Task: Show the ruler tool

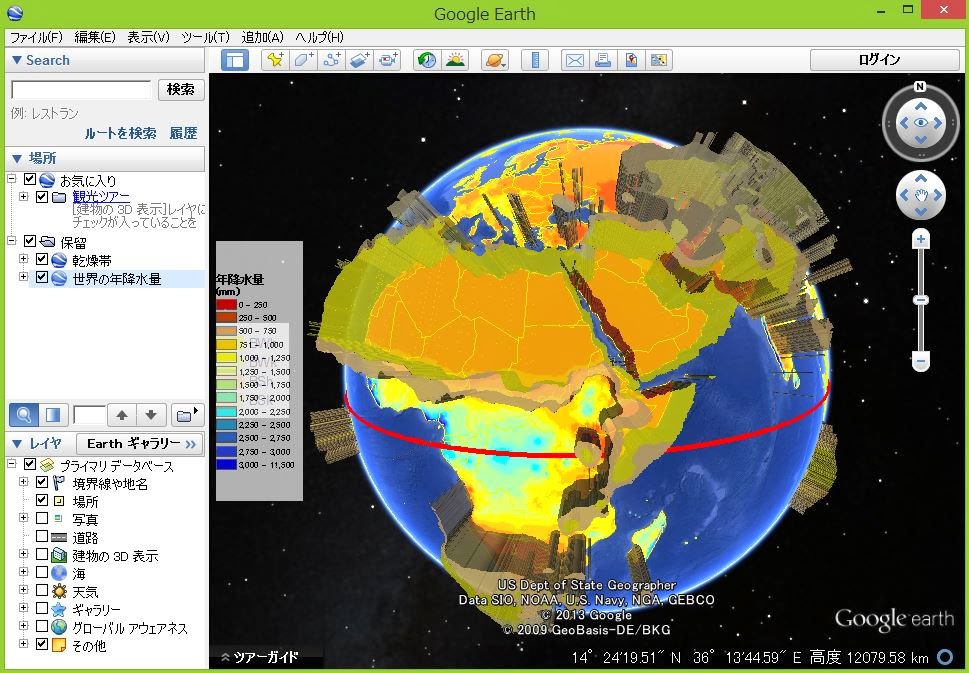Action: coord(535,60)
